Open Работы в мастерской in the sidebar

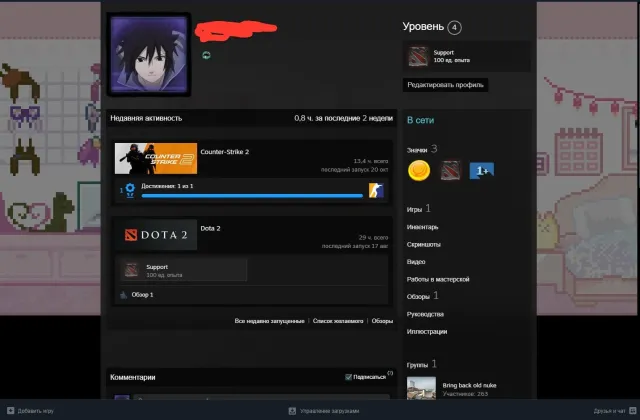coord(438,279)
